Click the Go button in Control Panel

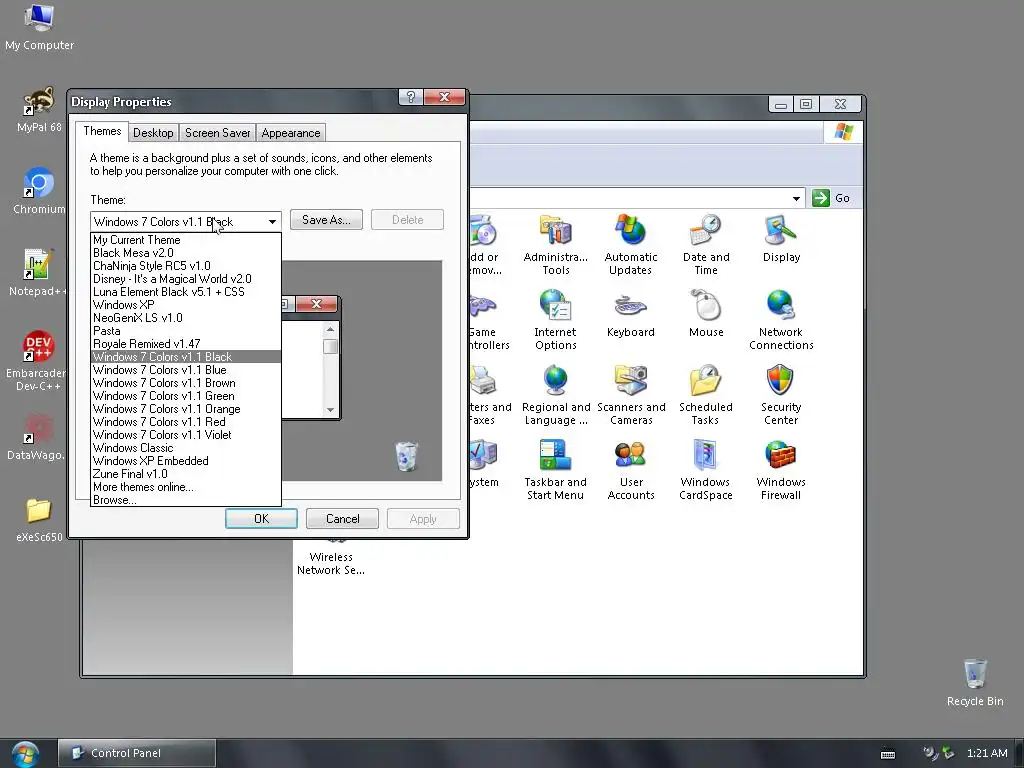(x=831, y=198)
